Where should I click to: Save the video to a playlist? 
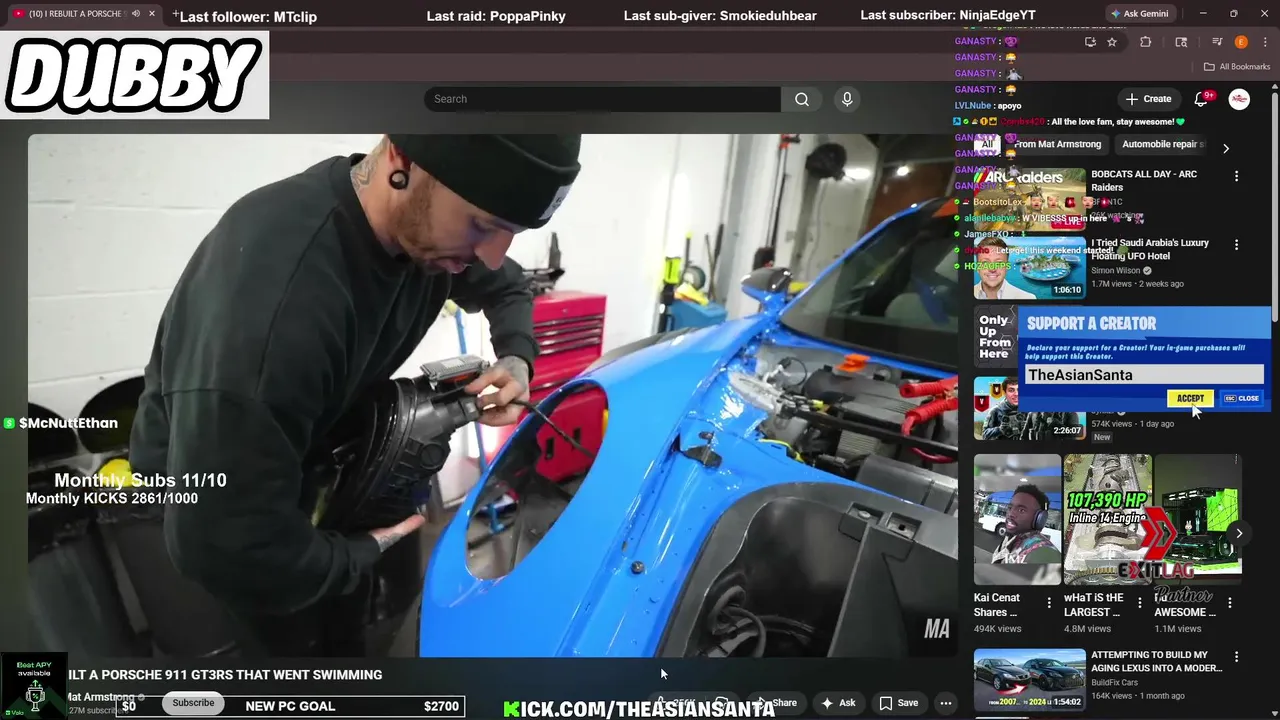[x=898, y=703]
